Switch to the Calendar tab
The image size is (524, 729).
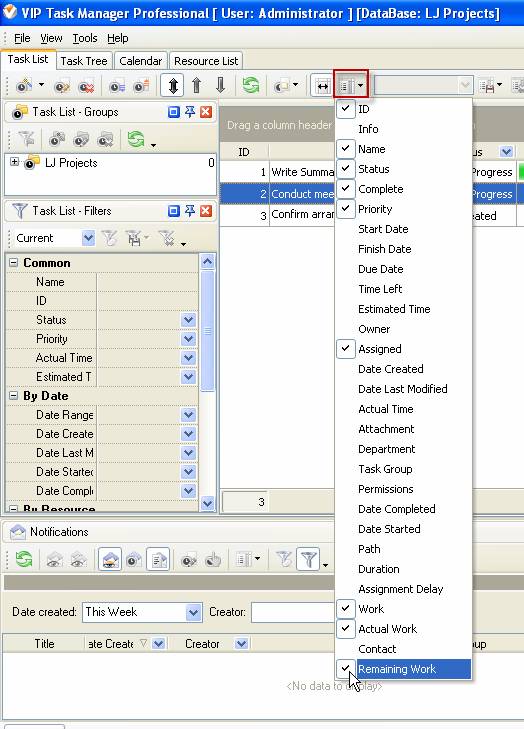tap(140, 61)
